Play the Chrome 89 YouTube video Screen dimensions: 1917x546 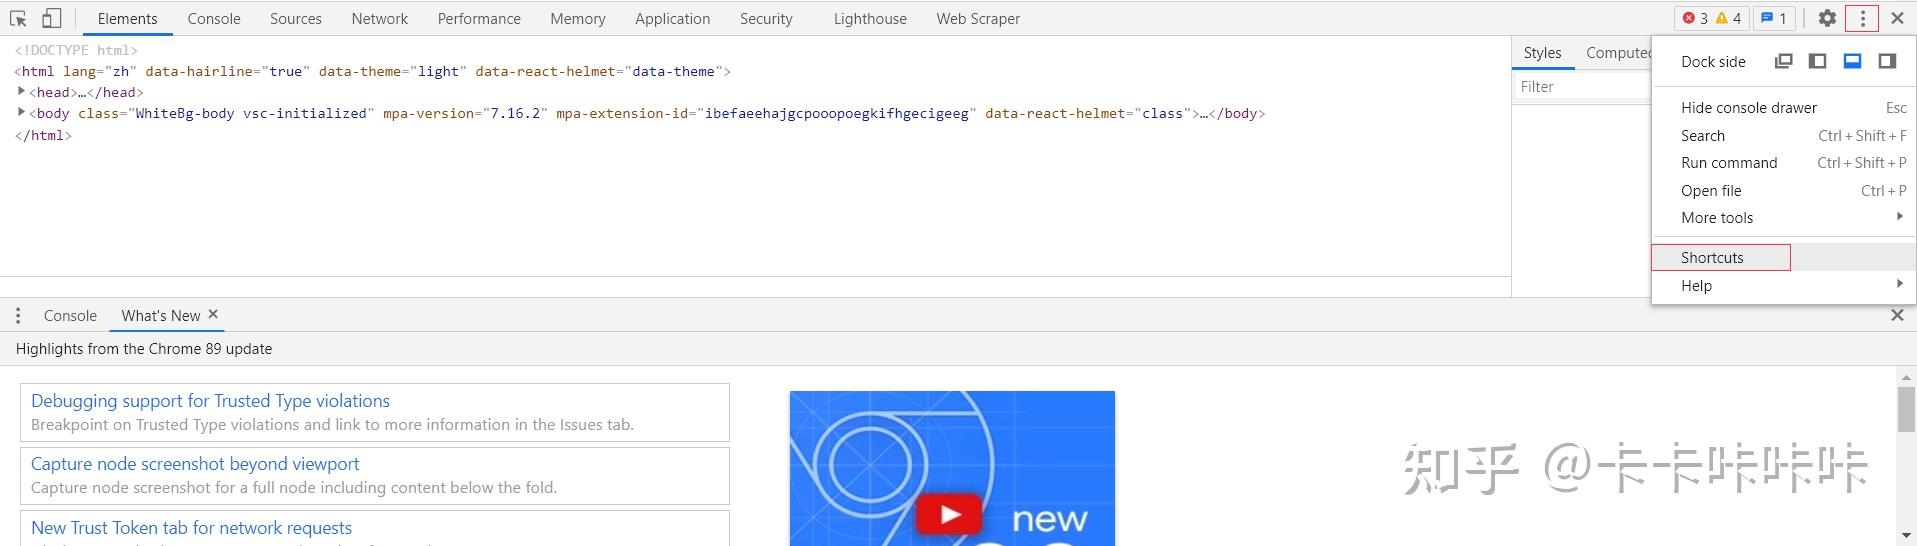click(949, 514)
